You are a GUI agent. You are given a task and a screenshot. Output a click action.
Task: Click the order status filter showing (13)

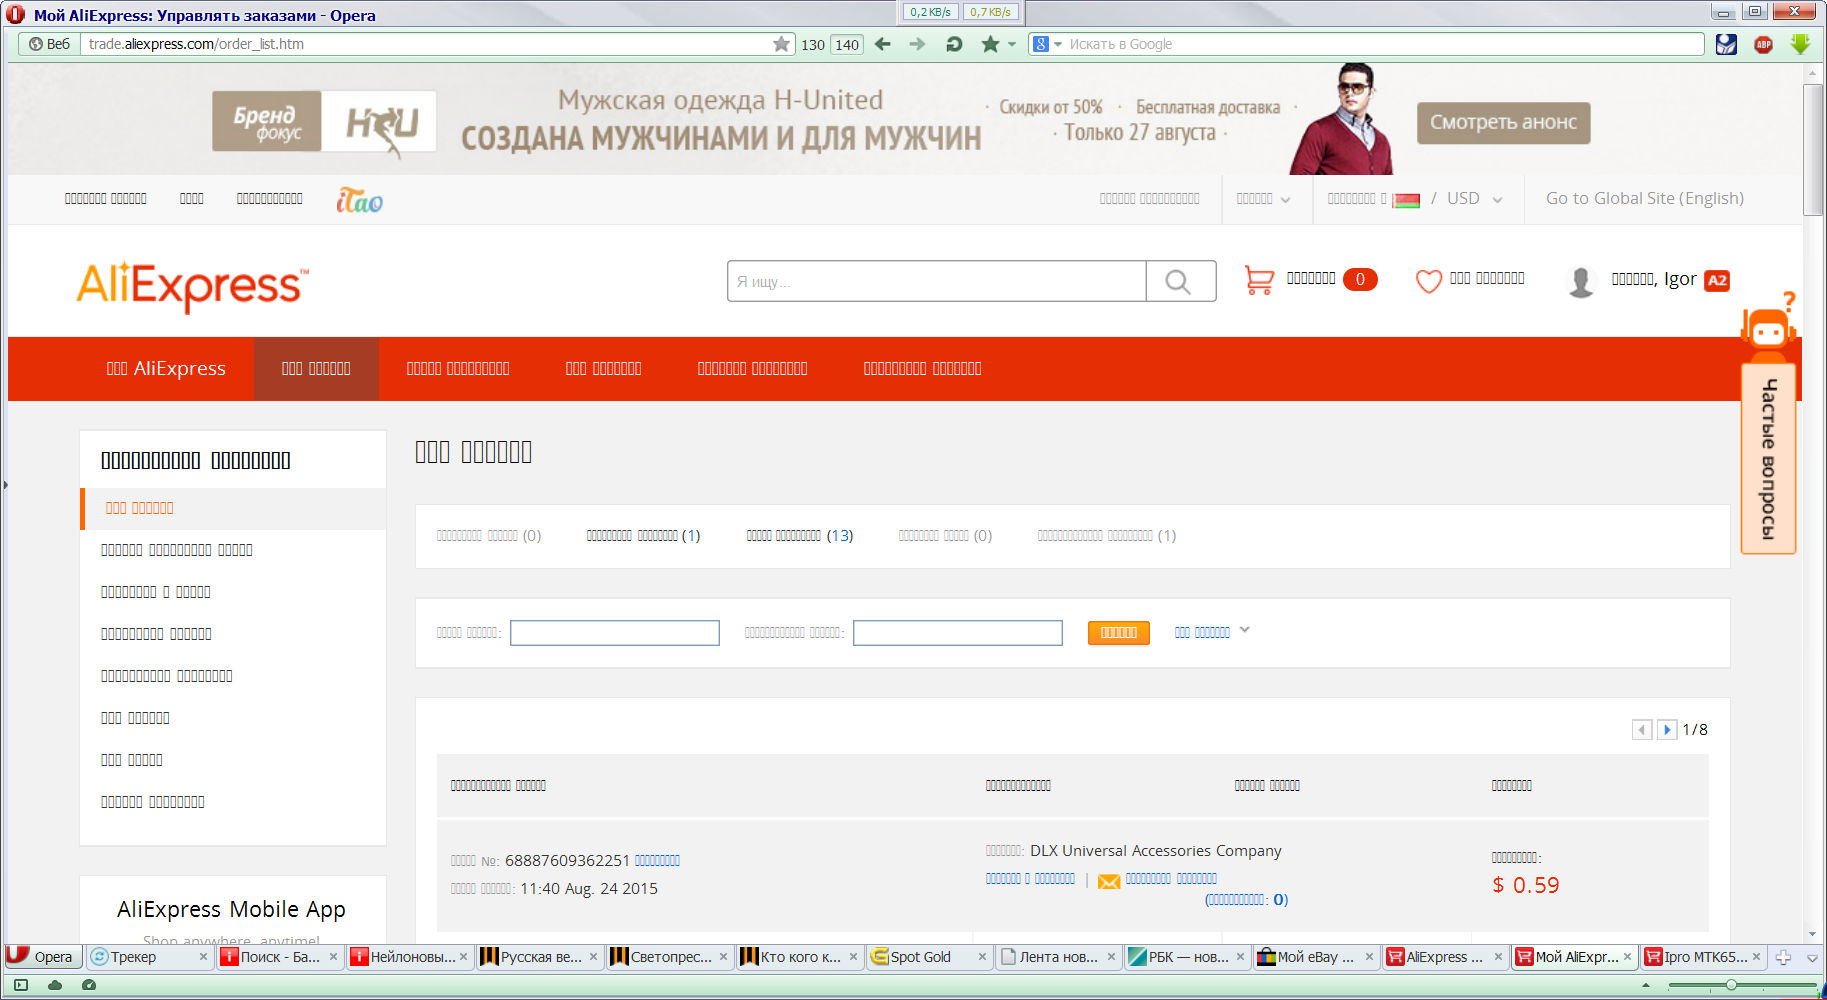[800, 536]
